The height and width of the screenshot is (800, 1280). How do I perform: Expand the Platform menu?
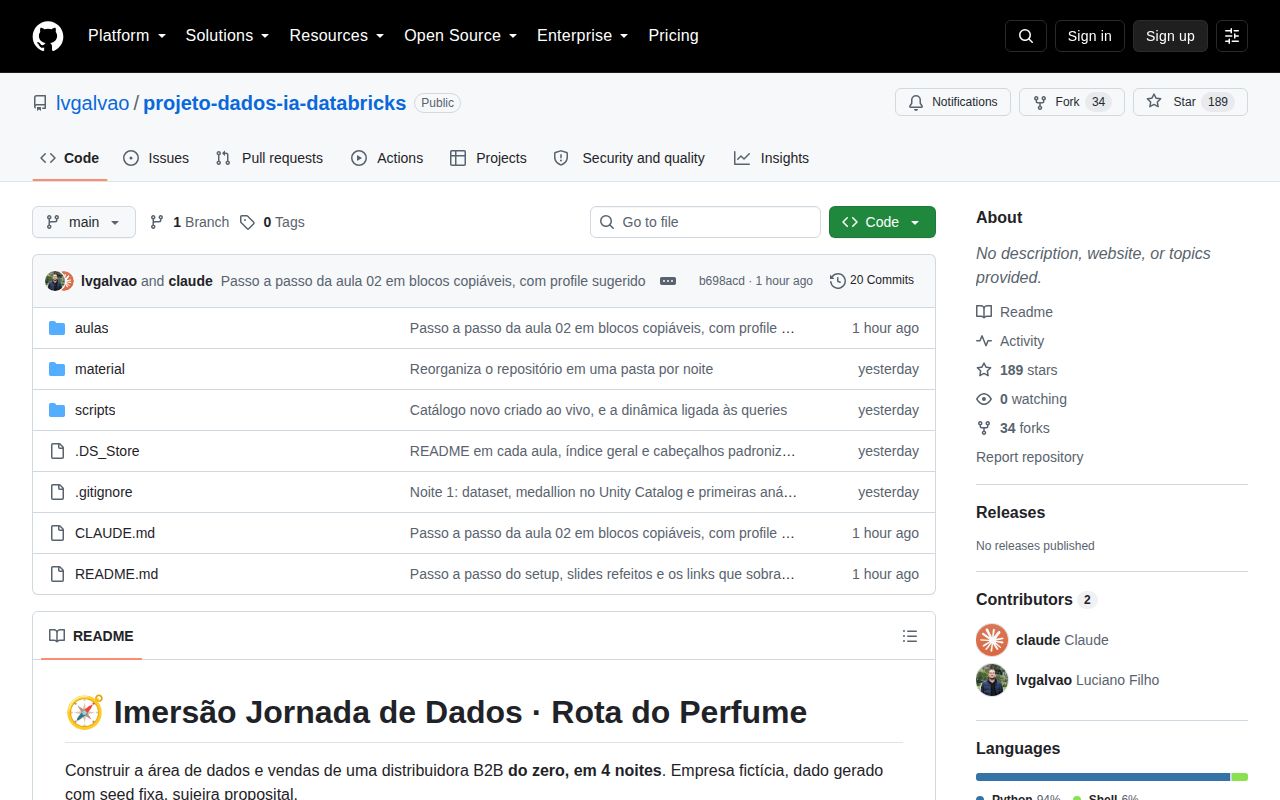(127, 35)
